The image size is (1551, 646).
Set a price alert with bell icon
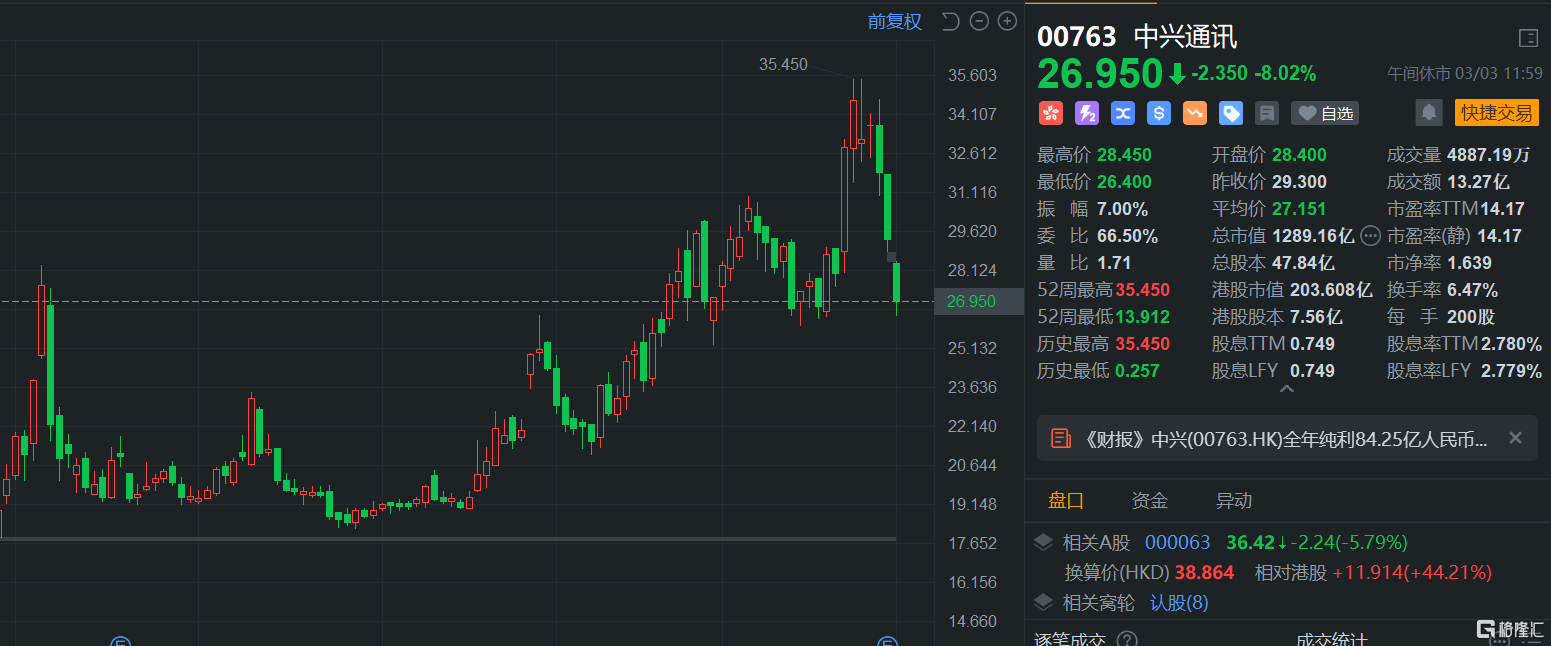click(1429, 112)
